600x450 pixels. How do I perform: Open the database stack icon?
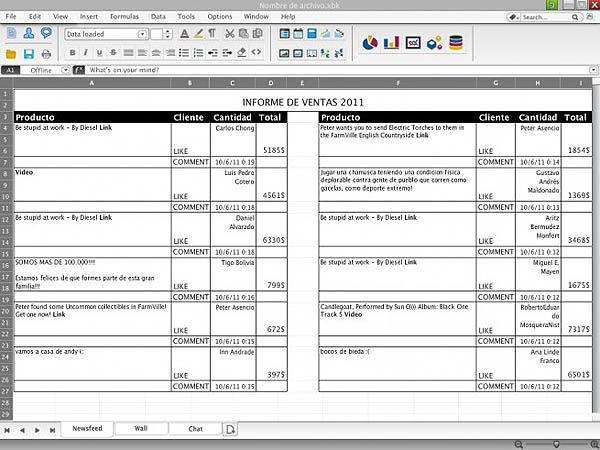click(x=456, y=42)
